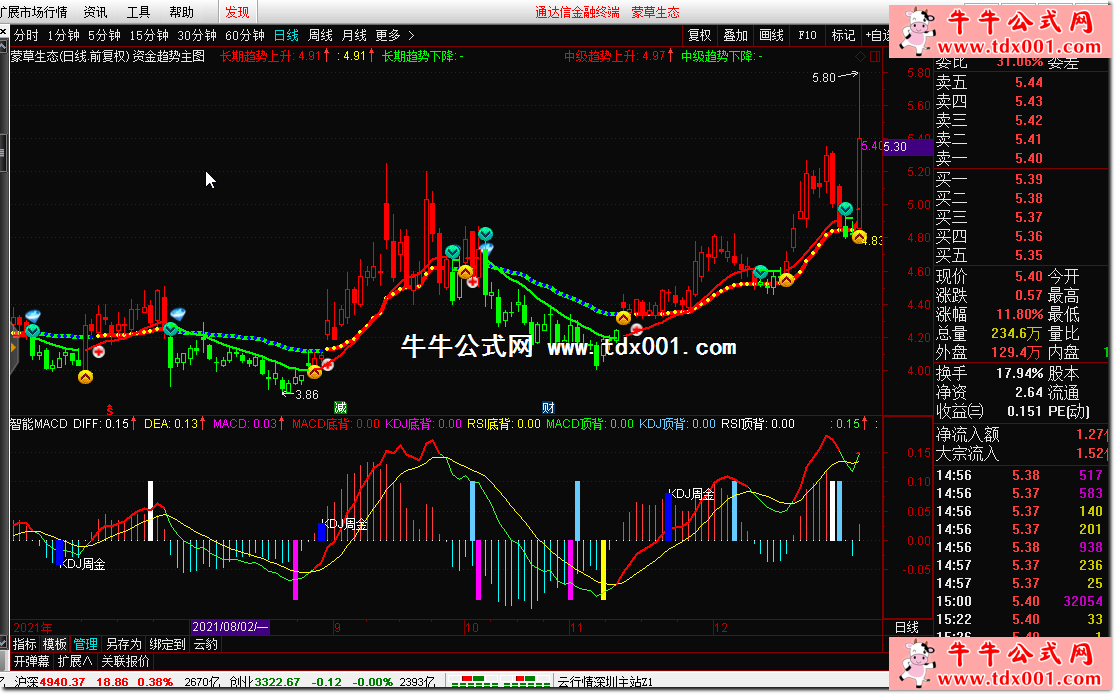
Task: Click the purple 5.30 price cursor label
Action: [908, 147]
